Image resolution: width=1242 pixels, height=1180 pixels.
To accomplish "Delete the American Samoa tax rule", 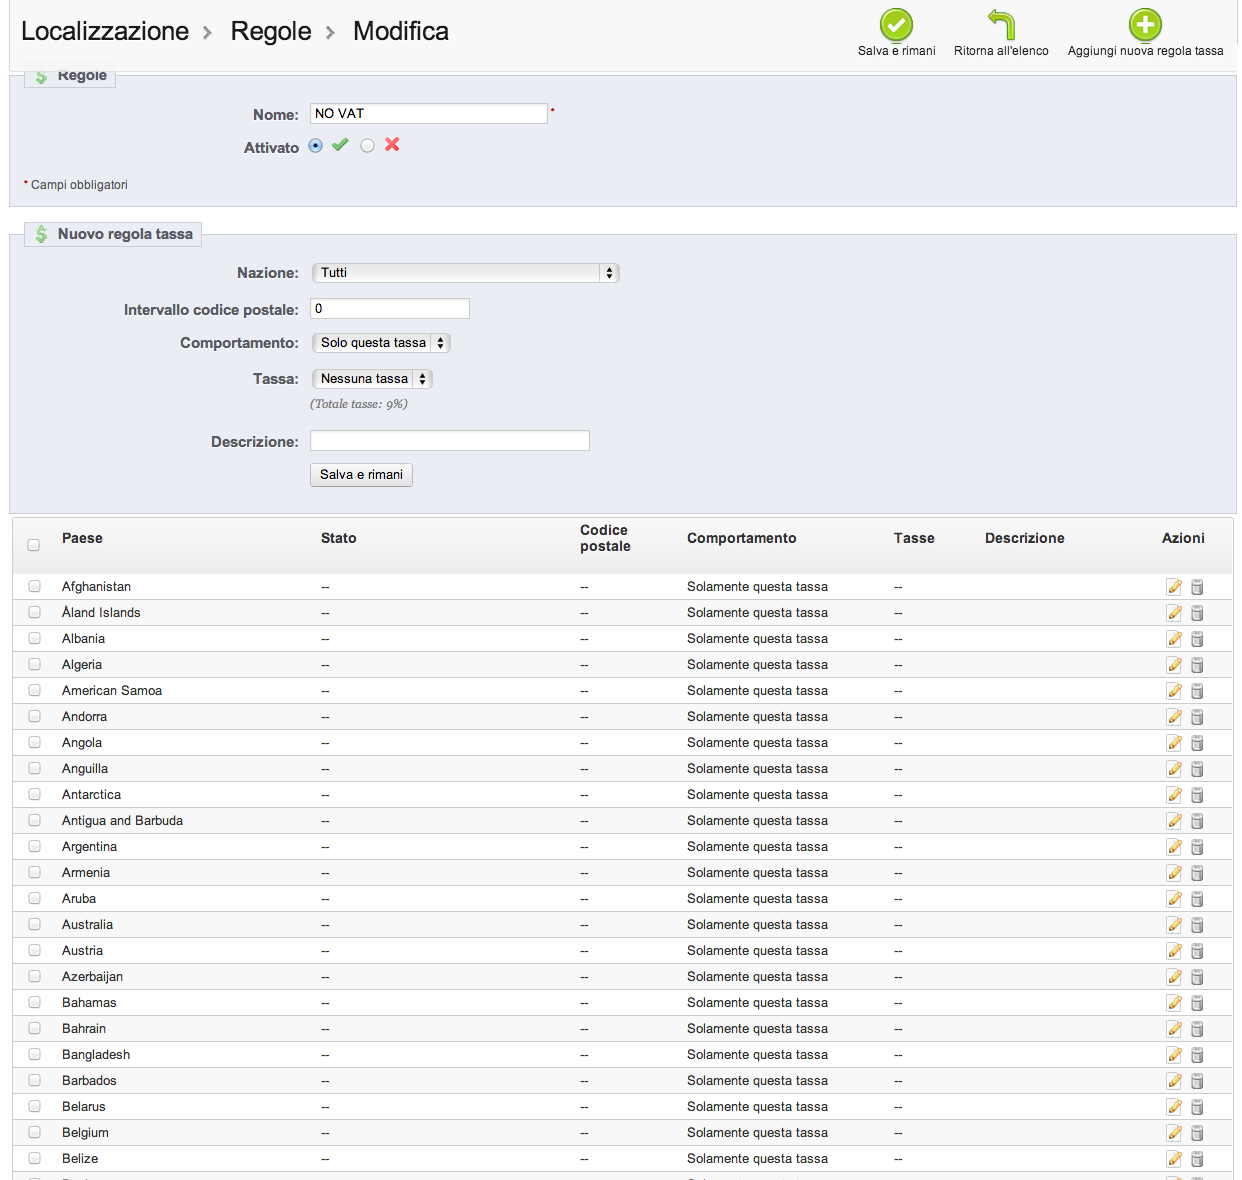I will coord(1197,691).
